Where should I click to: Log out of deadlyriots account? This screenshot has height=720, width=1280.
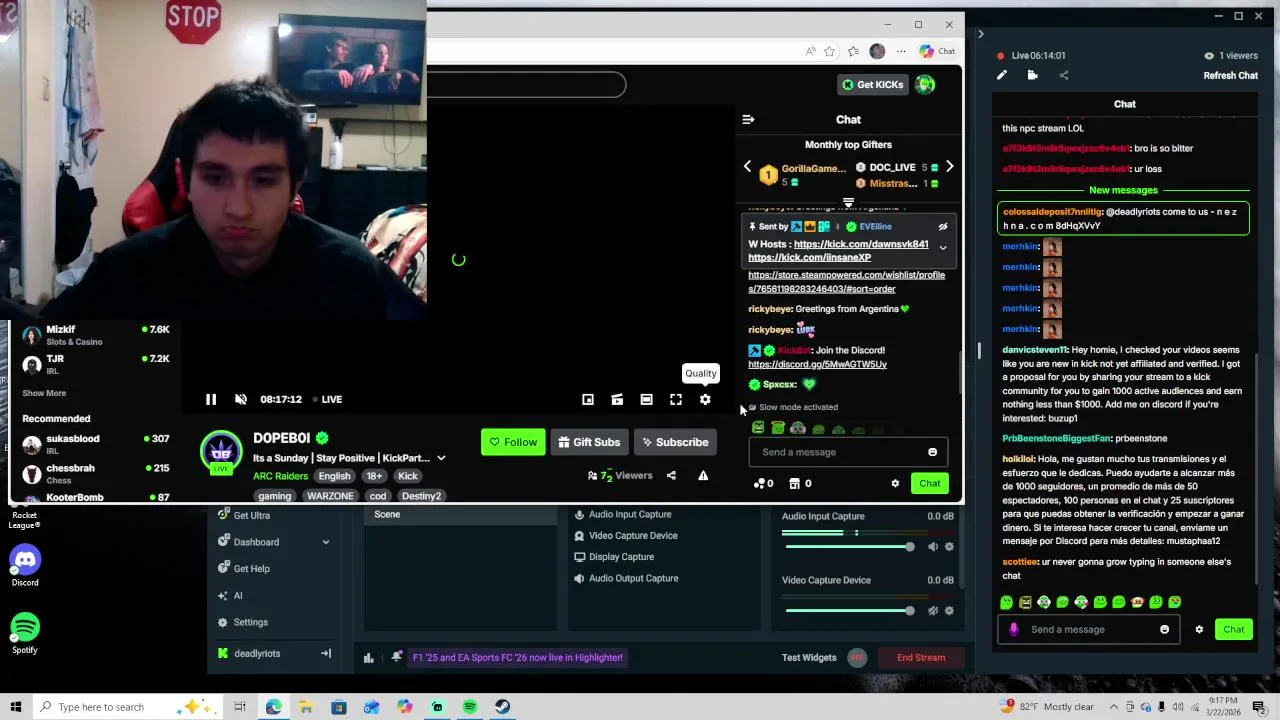pos(326,654)
